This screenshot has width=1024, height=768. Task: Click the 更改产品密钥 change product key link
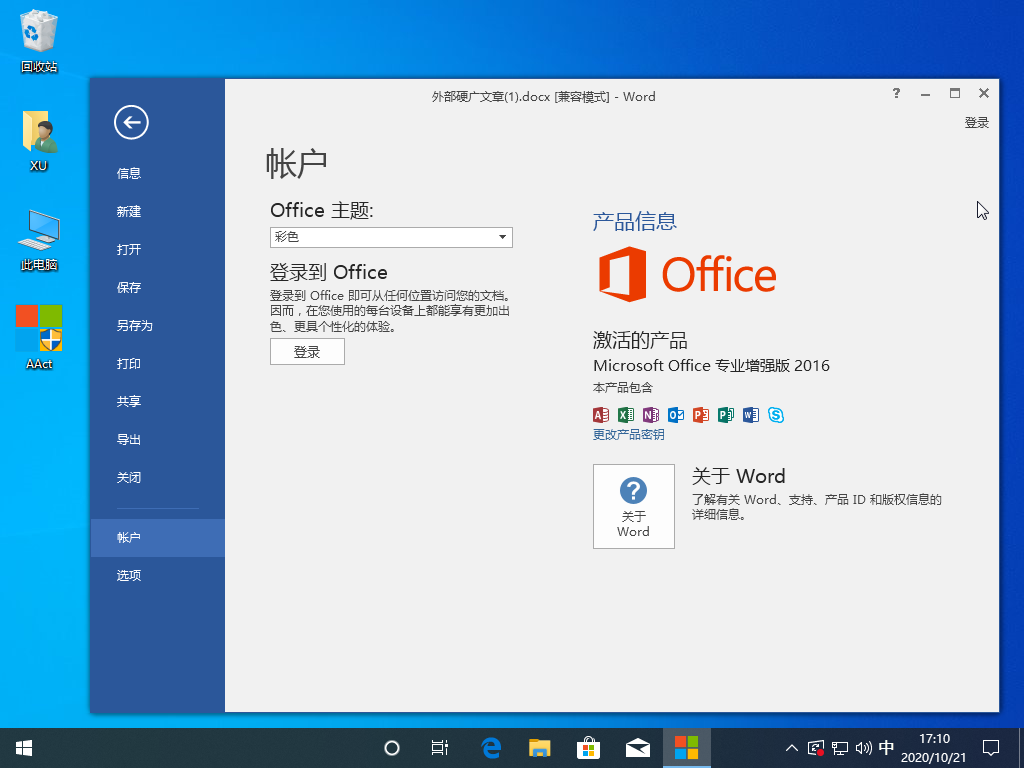click(628, 435)
